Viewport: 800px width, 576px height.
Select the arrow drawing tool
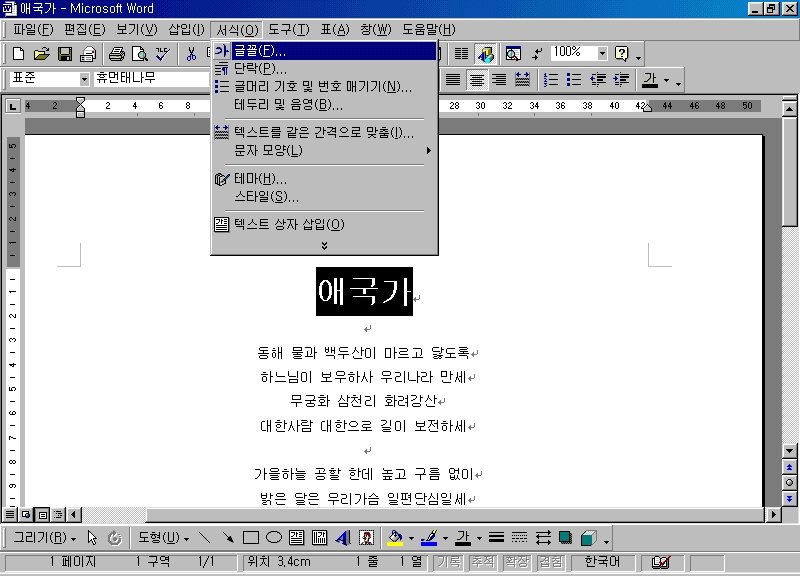(x=228, y=537)
